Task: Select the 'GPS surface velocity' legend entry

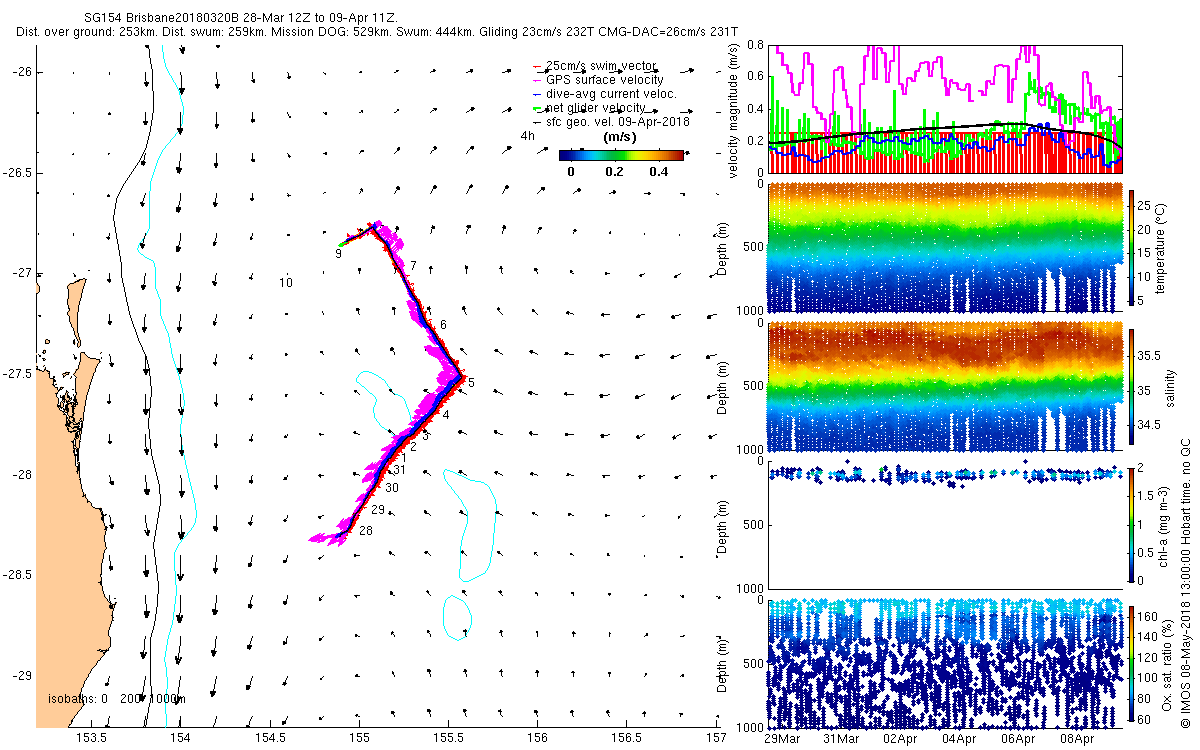Action: click(x=604, y=79)
